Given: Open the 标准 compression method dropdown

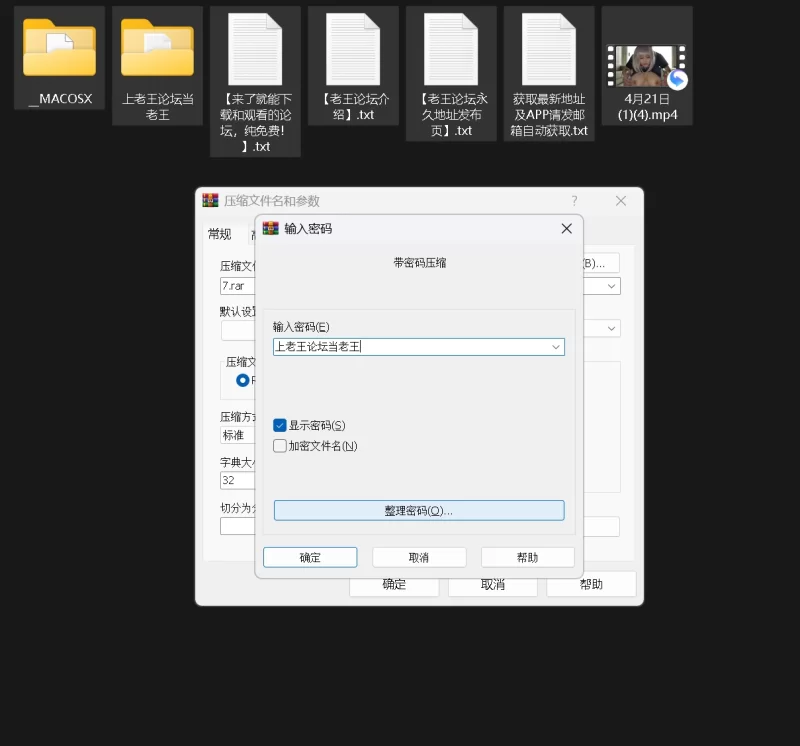Looking at the screenshot, I should [237, 435].
